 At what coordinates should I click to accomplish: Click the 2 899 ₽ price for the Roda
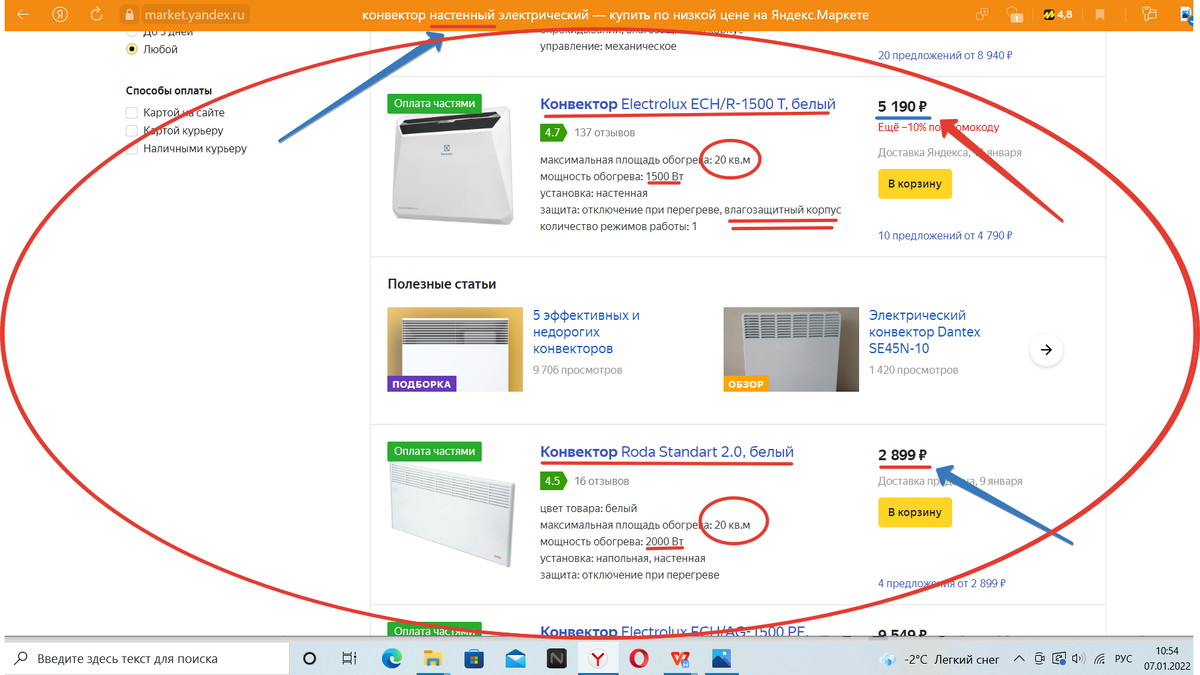click(903, 455)
